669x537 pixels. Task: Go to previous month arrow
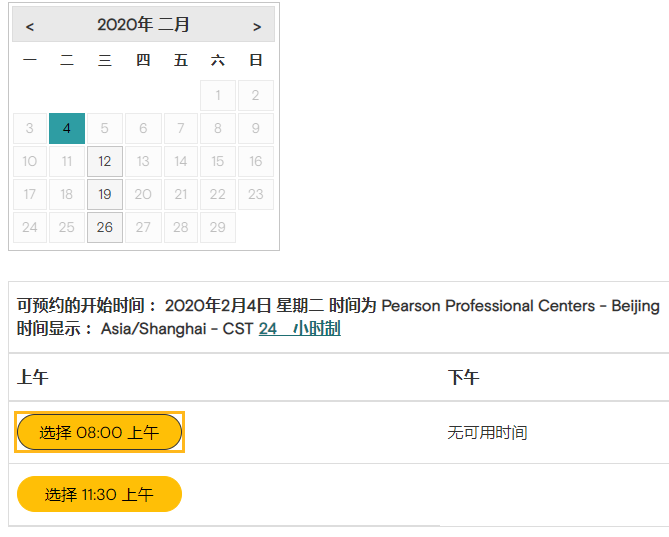tap(30, 26)
